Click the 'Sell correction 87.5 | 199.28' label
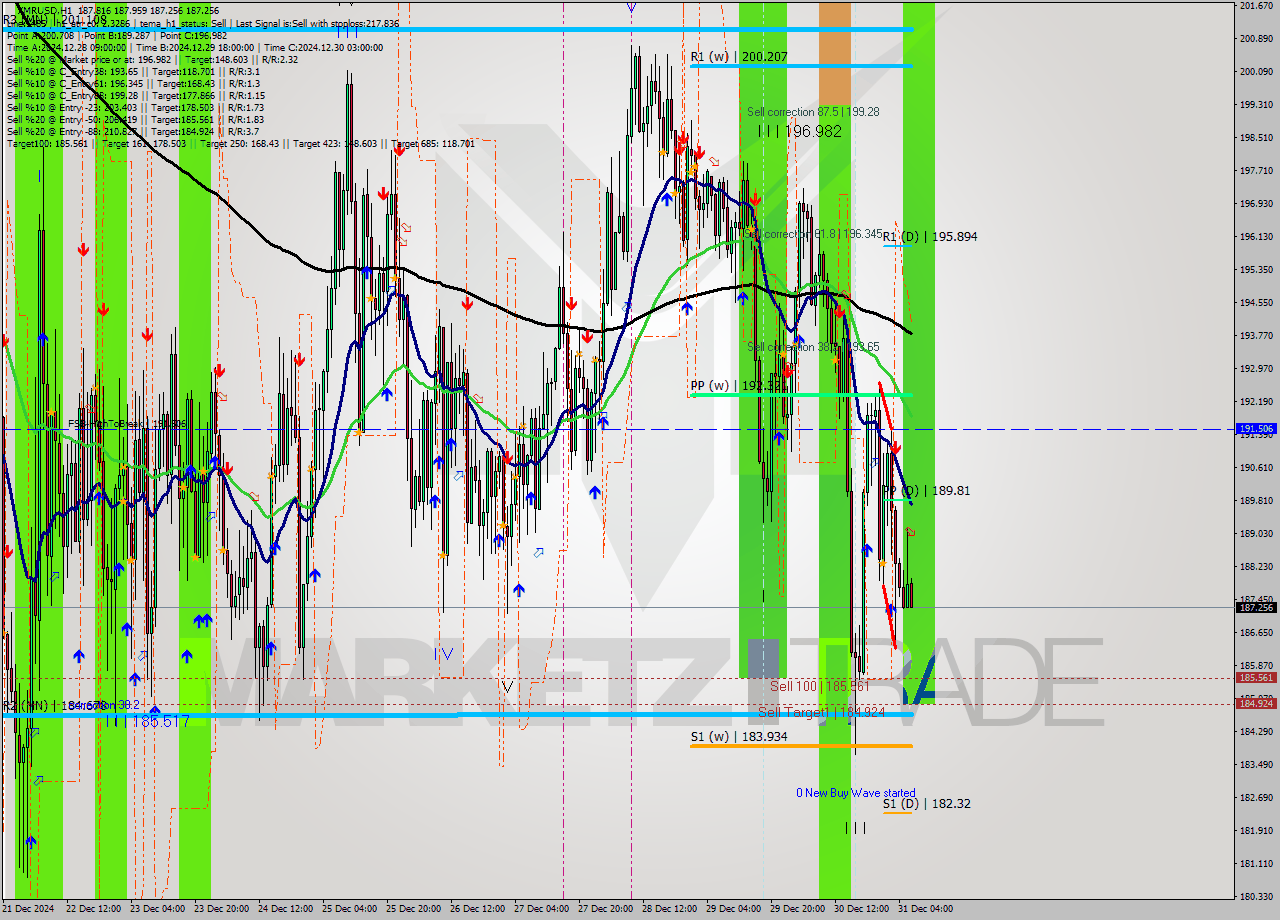This screenshot has height=920, width=1280. tap(813, 112)
